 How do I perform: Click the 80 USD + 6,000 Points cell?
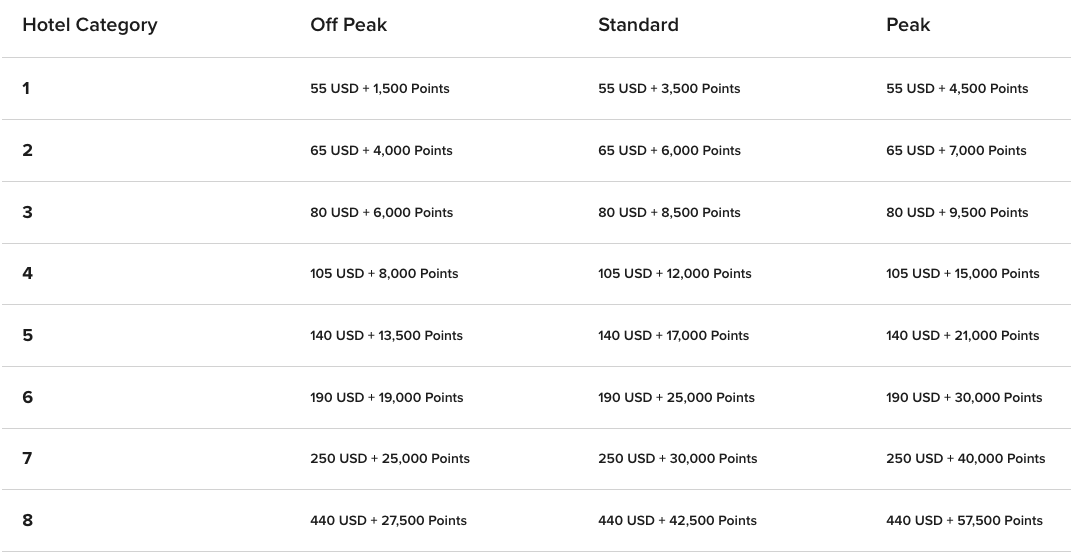(x=381, y=212)
